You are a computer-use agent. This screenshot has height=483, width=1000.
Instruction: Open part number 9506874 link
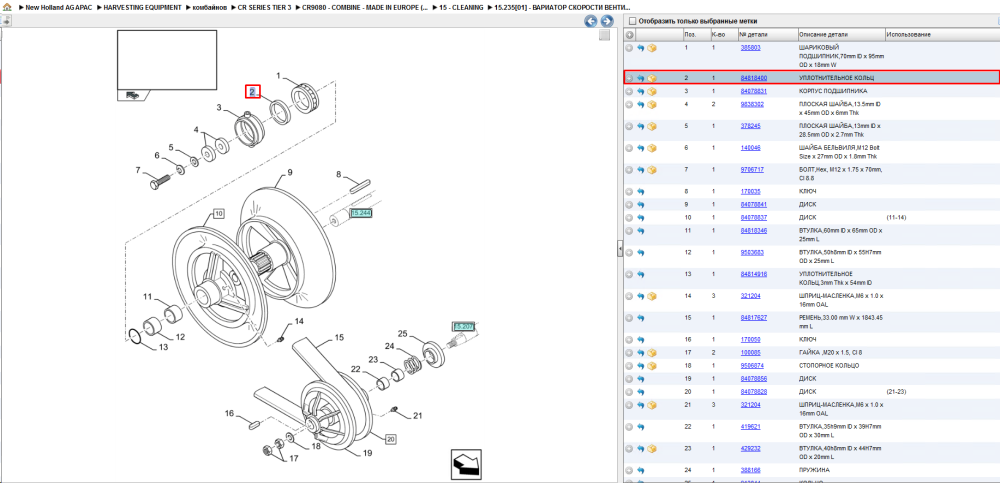coord(752,366)
